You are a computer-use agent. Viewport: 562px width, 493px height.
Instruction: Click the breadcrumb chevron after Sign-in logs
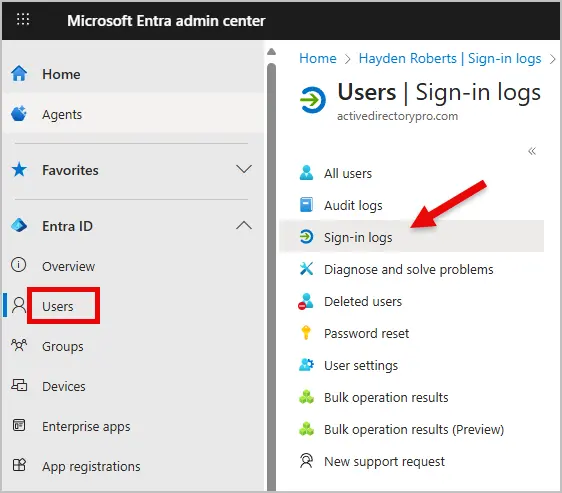(553, 59)
